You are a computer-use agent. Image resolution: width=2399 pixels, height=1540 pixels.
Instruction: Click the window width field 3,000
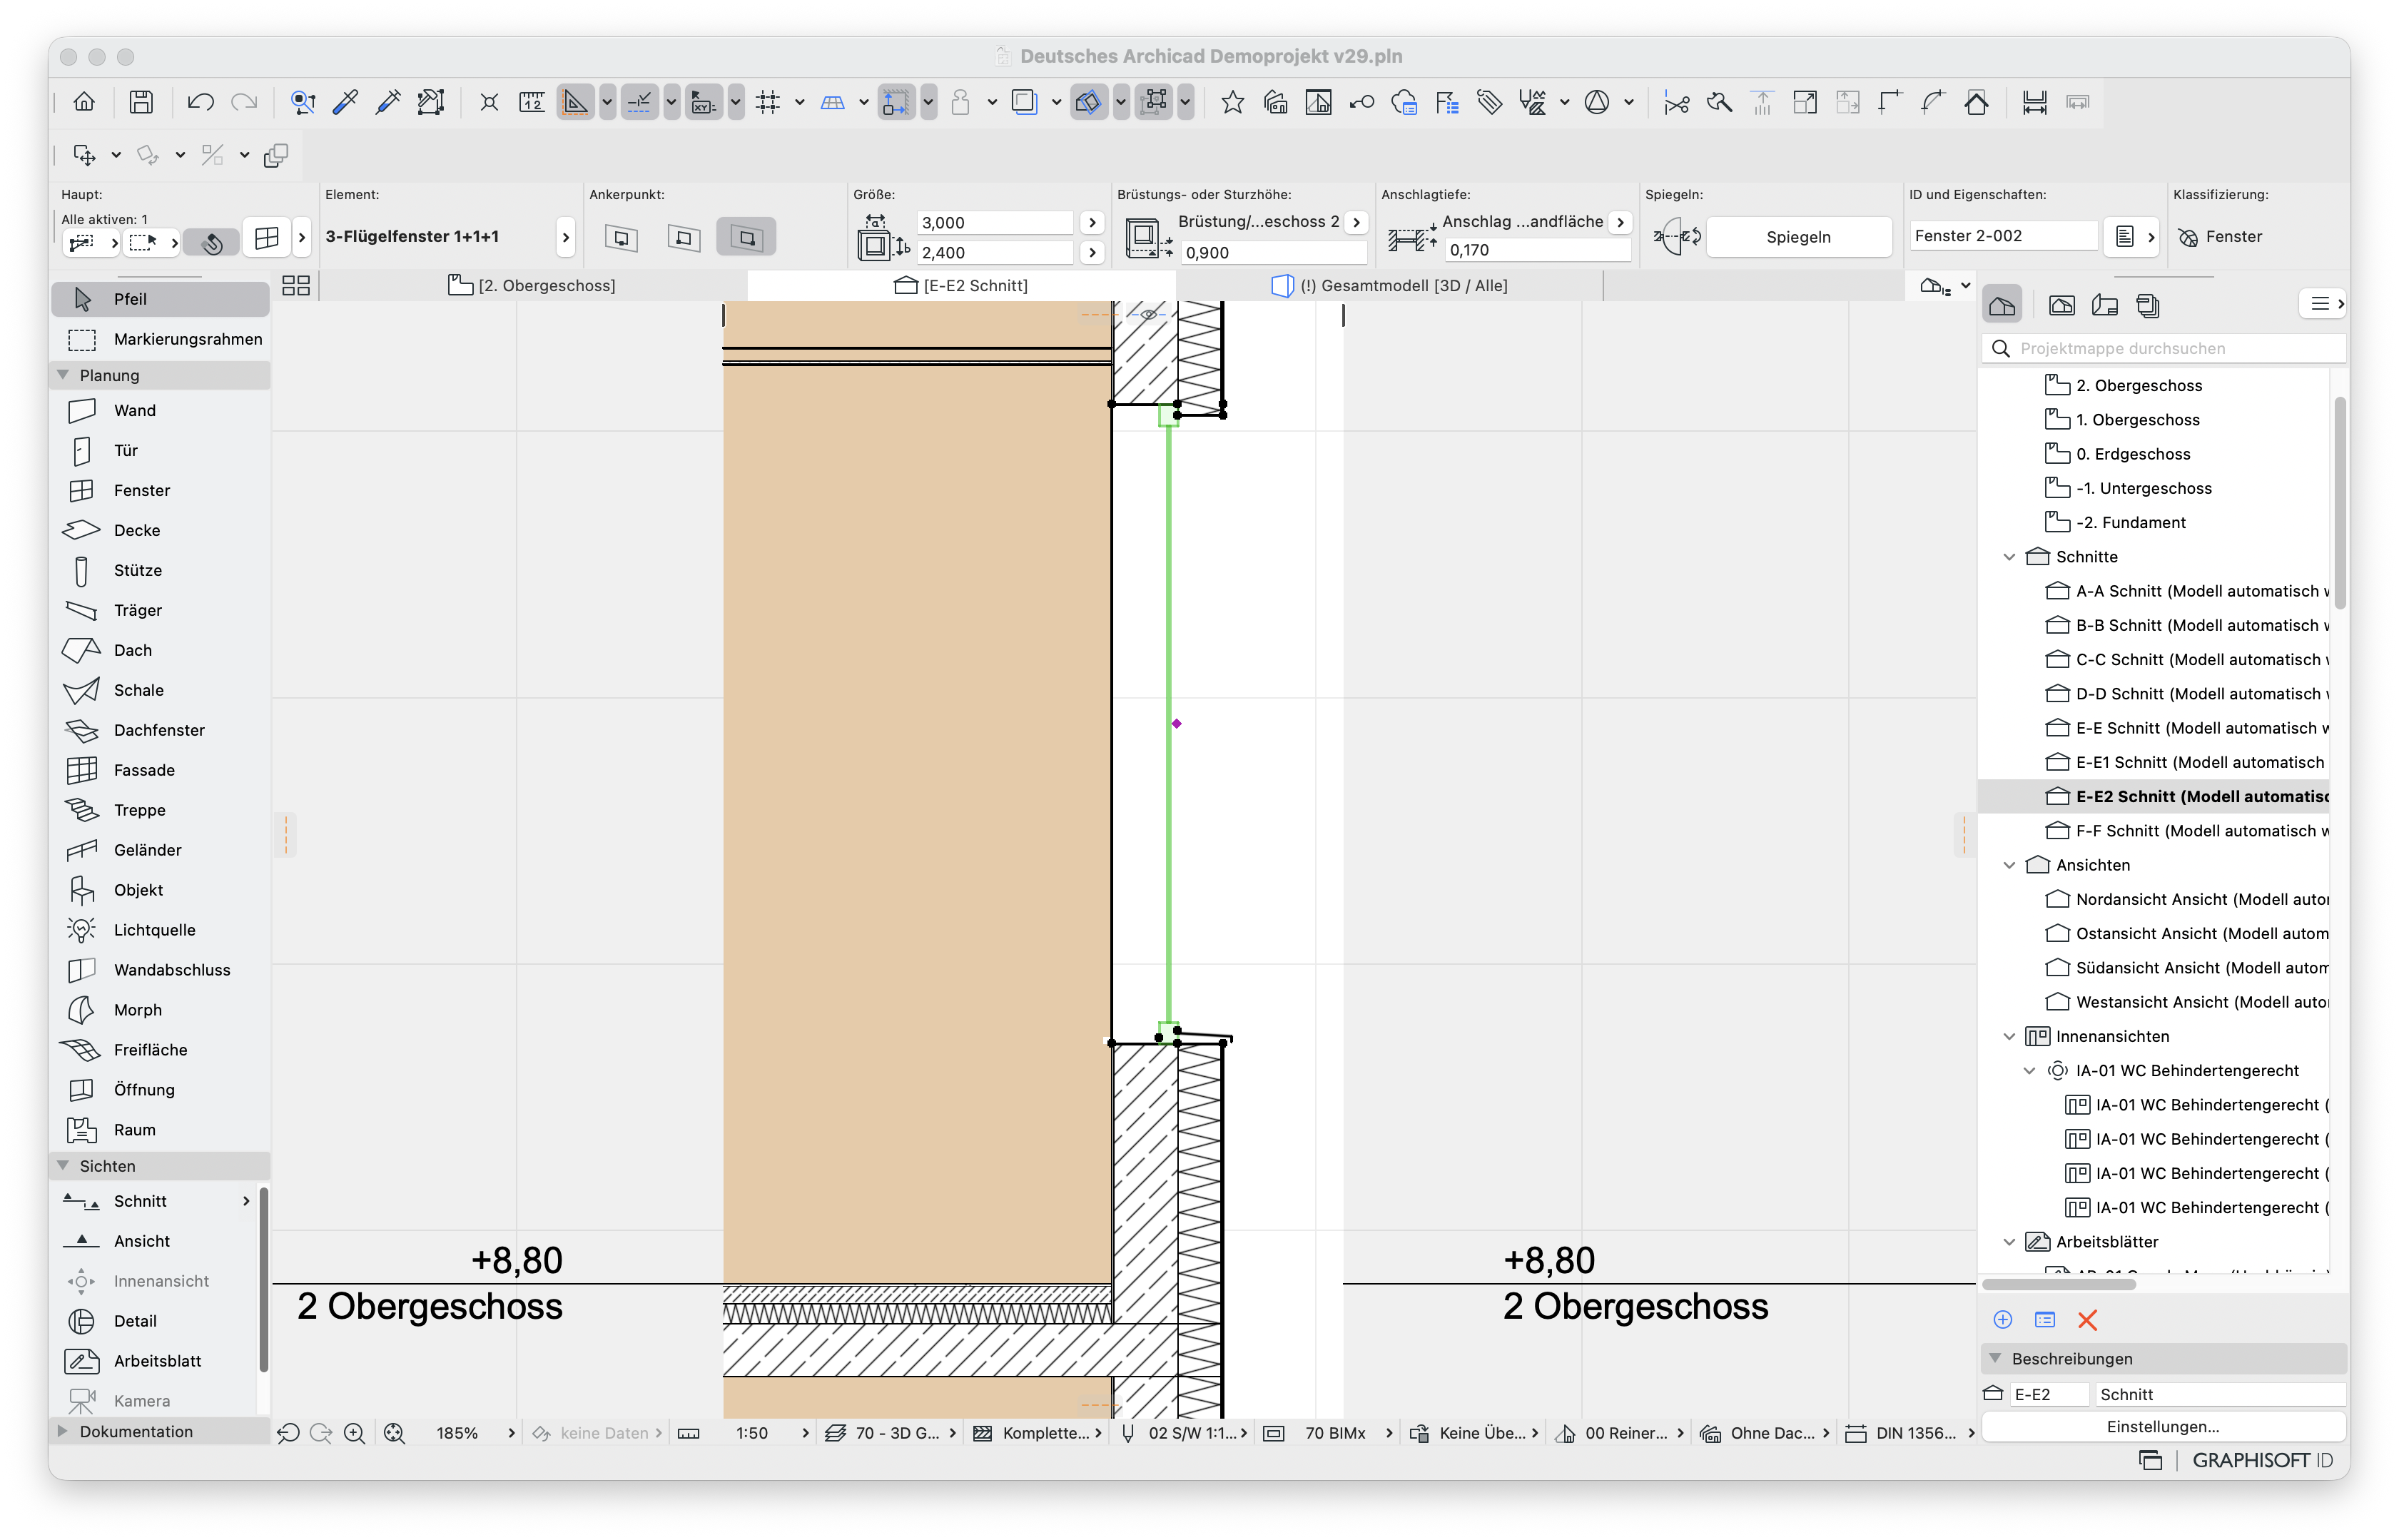(x=994, y=223)
